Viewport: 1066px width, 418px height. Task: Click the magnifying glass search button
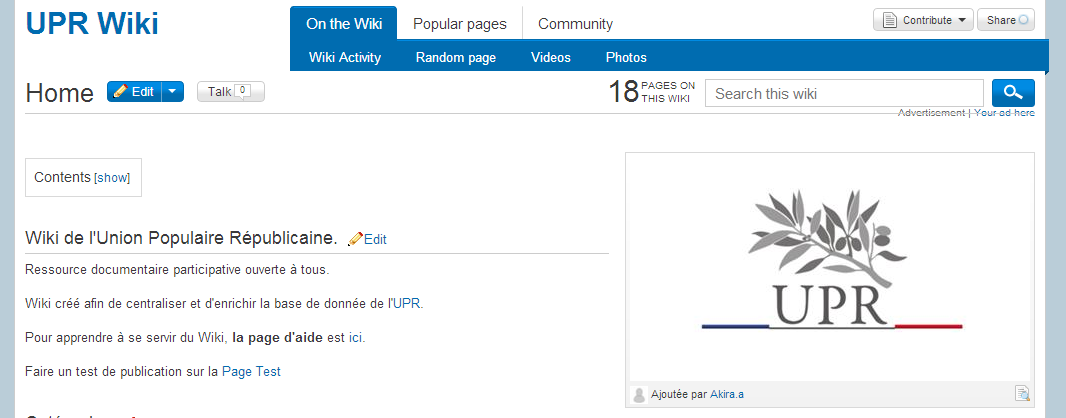[1013, 93]
